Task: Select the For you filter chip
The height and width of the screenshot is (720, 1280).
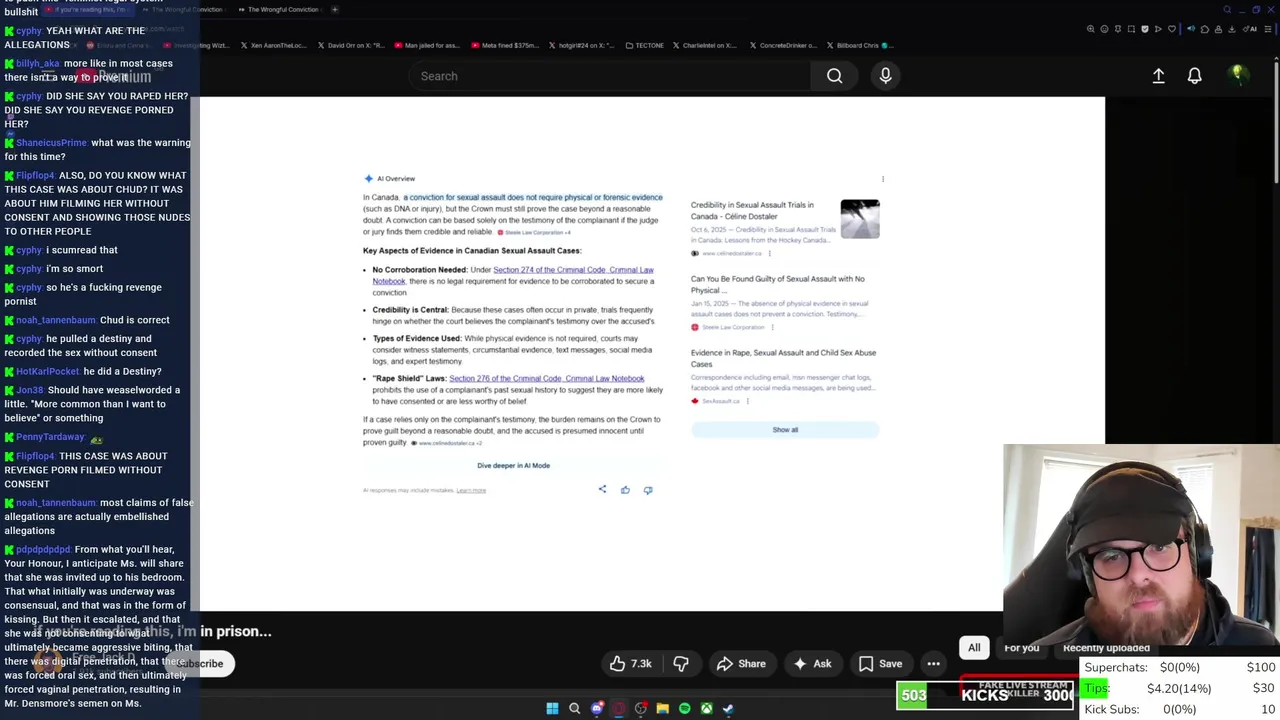Action: tap(1021, 648)
